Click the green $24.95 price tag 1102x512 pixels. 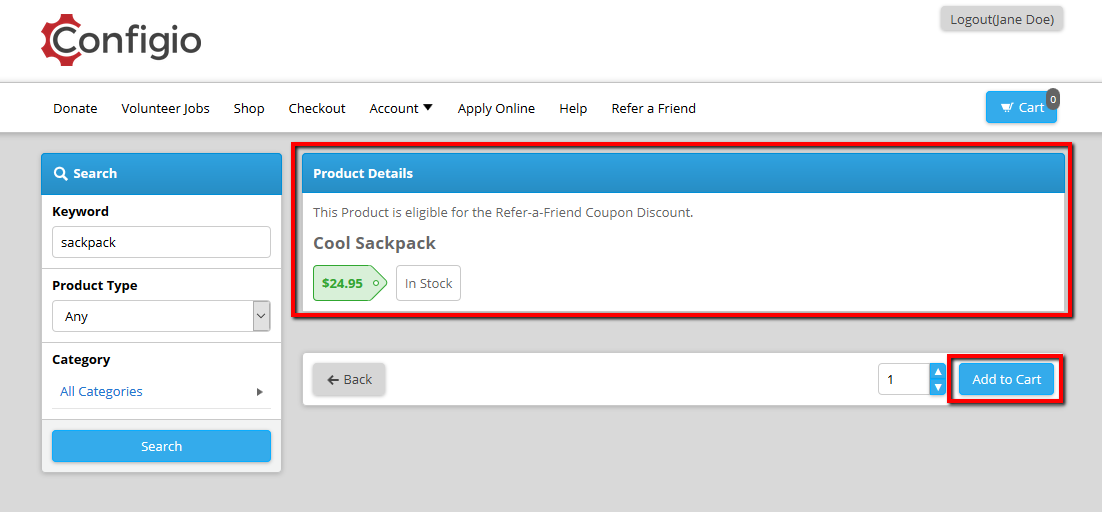click(349, 283)
